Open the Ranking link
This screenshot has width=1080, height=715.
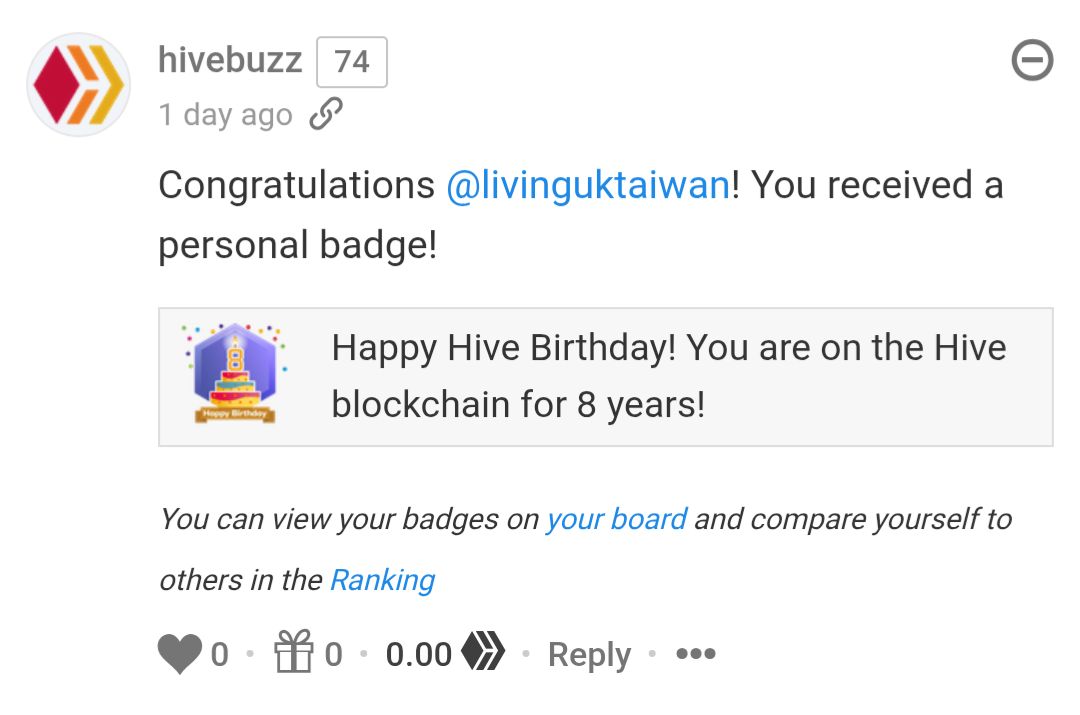(382, 580)
